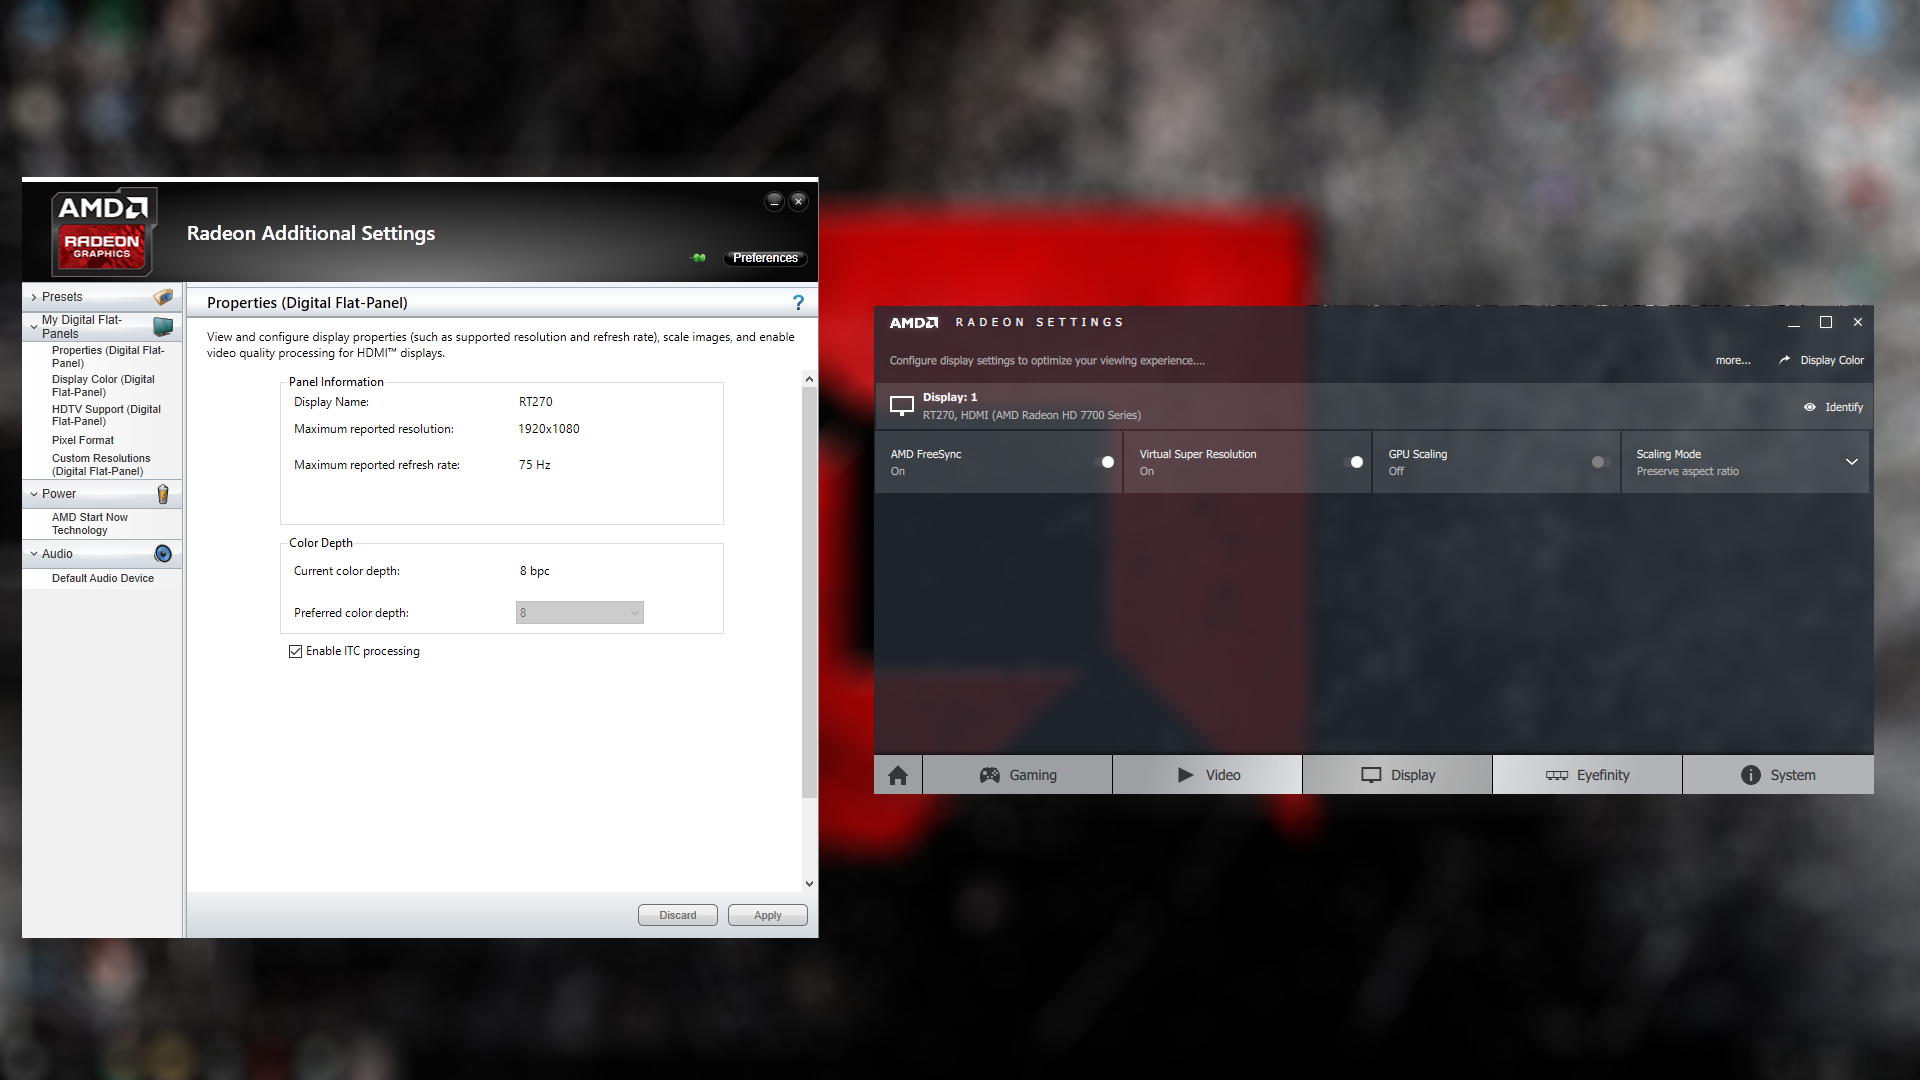
Task: Click the Discard button
Action: 678,915
